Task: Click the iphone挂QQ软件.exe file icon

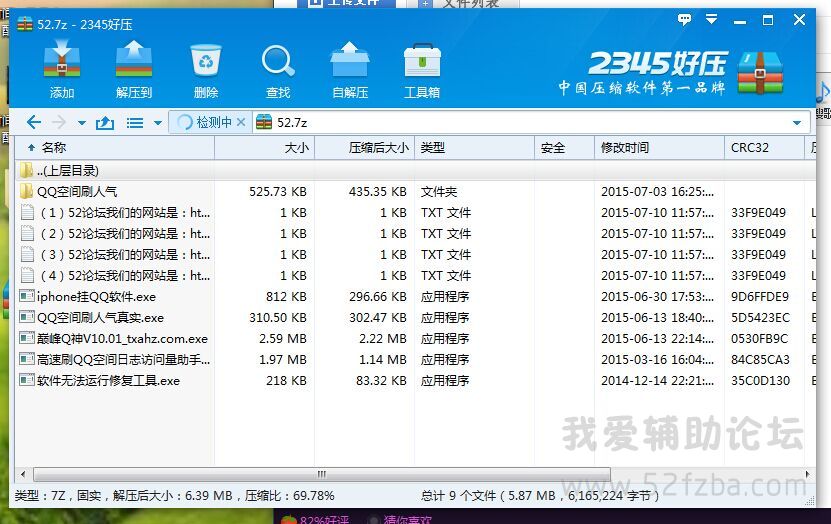Action: pos(26,296)
